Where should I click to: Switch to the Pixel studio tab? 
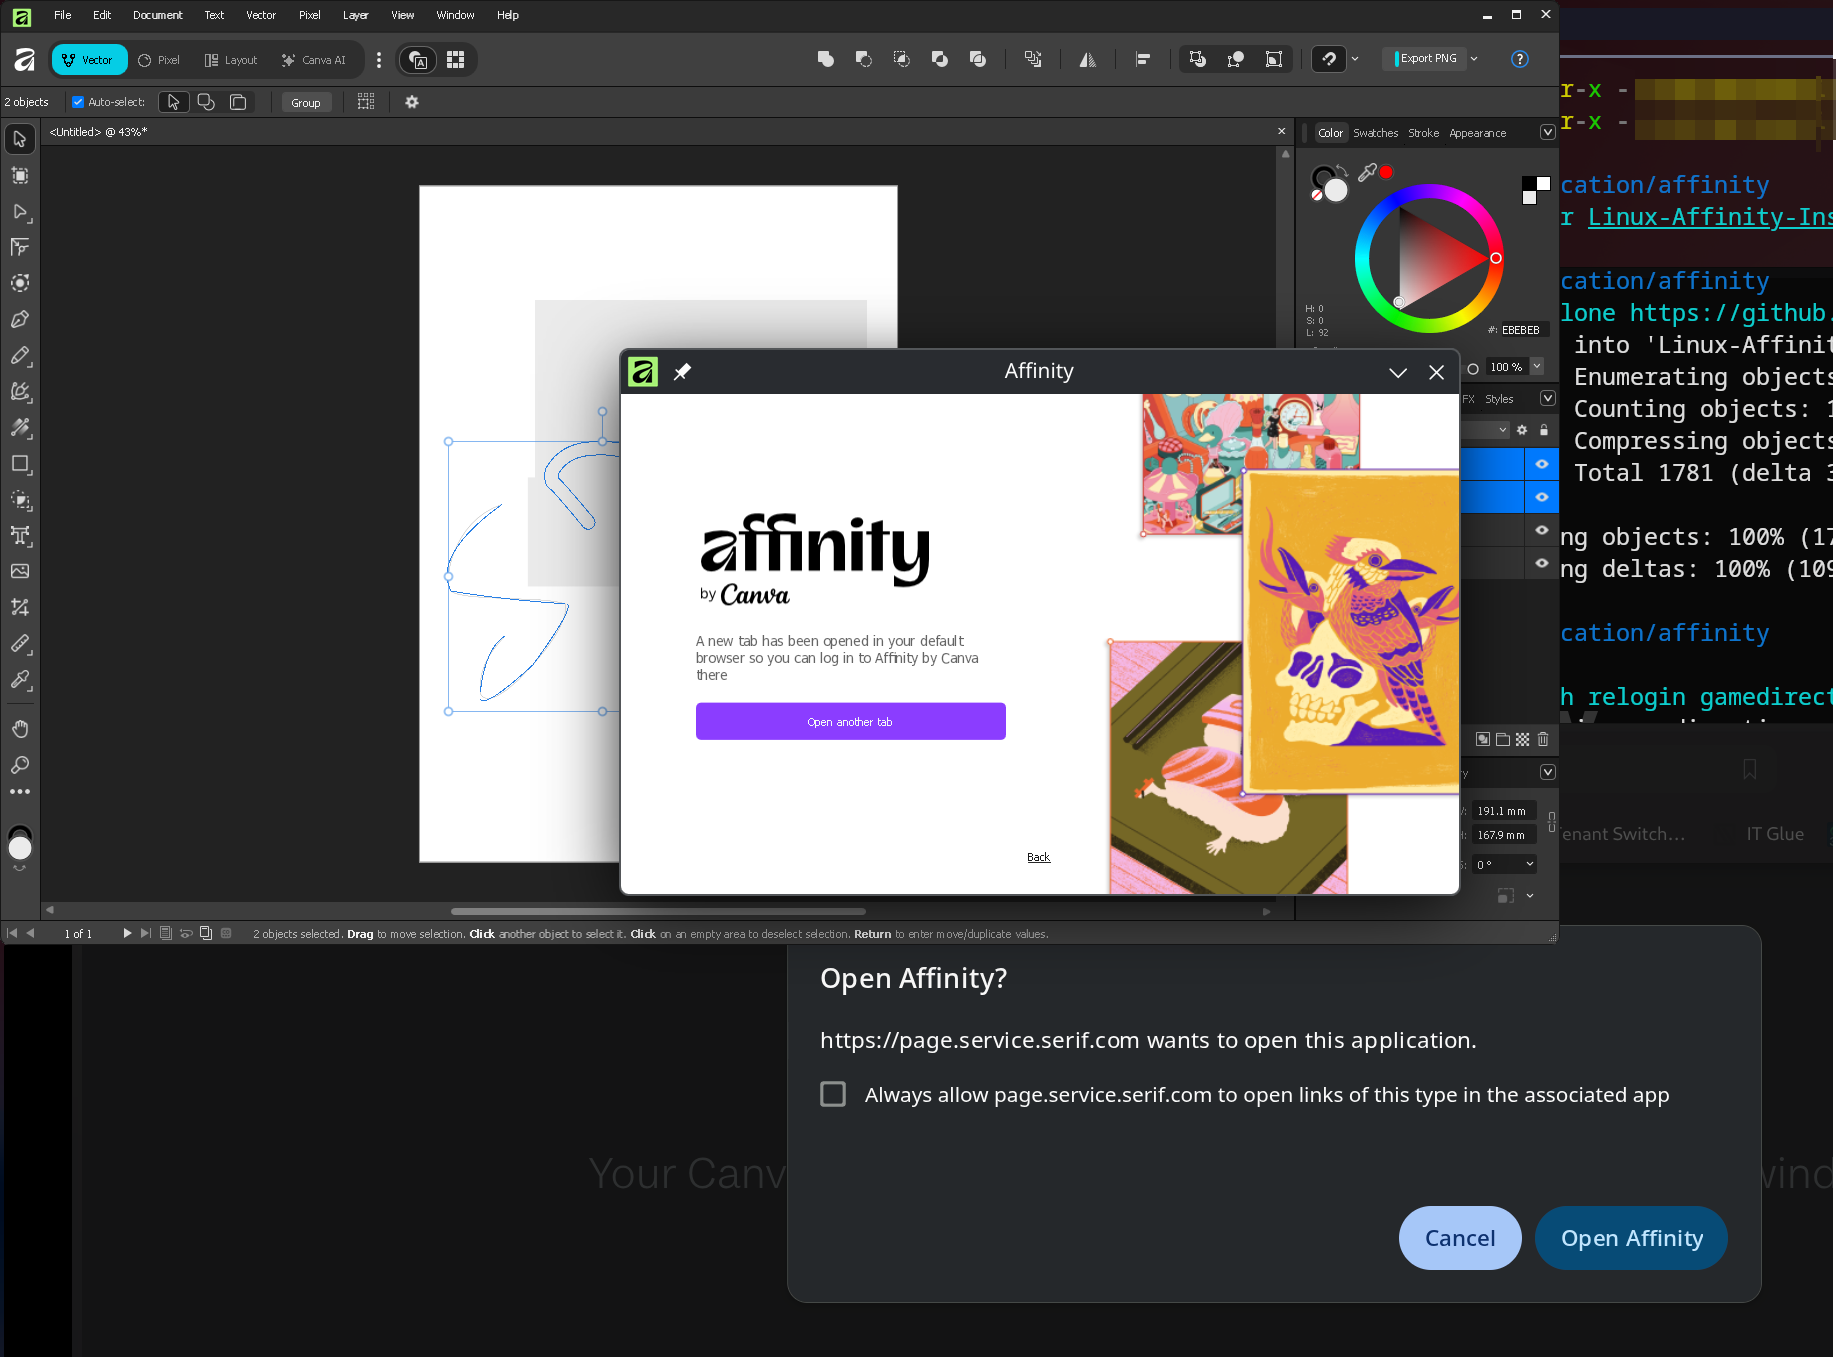pos(159,60)
